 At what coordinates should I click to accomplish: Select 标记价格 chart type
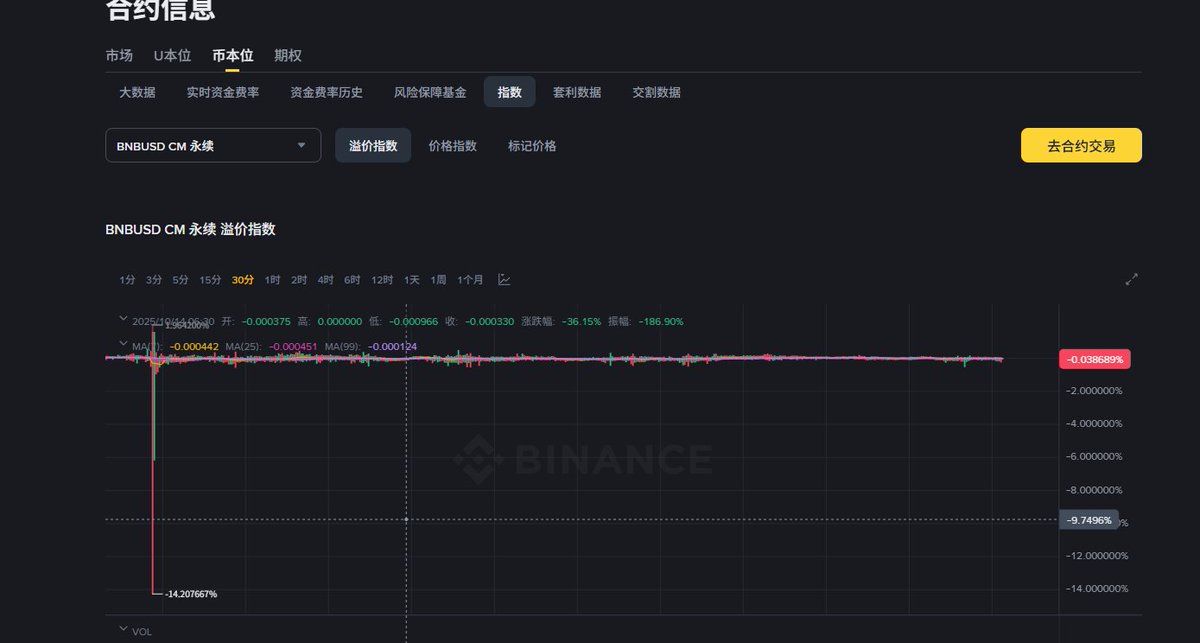[532, 145]
